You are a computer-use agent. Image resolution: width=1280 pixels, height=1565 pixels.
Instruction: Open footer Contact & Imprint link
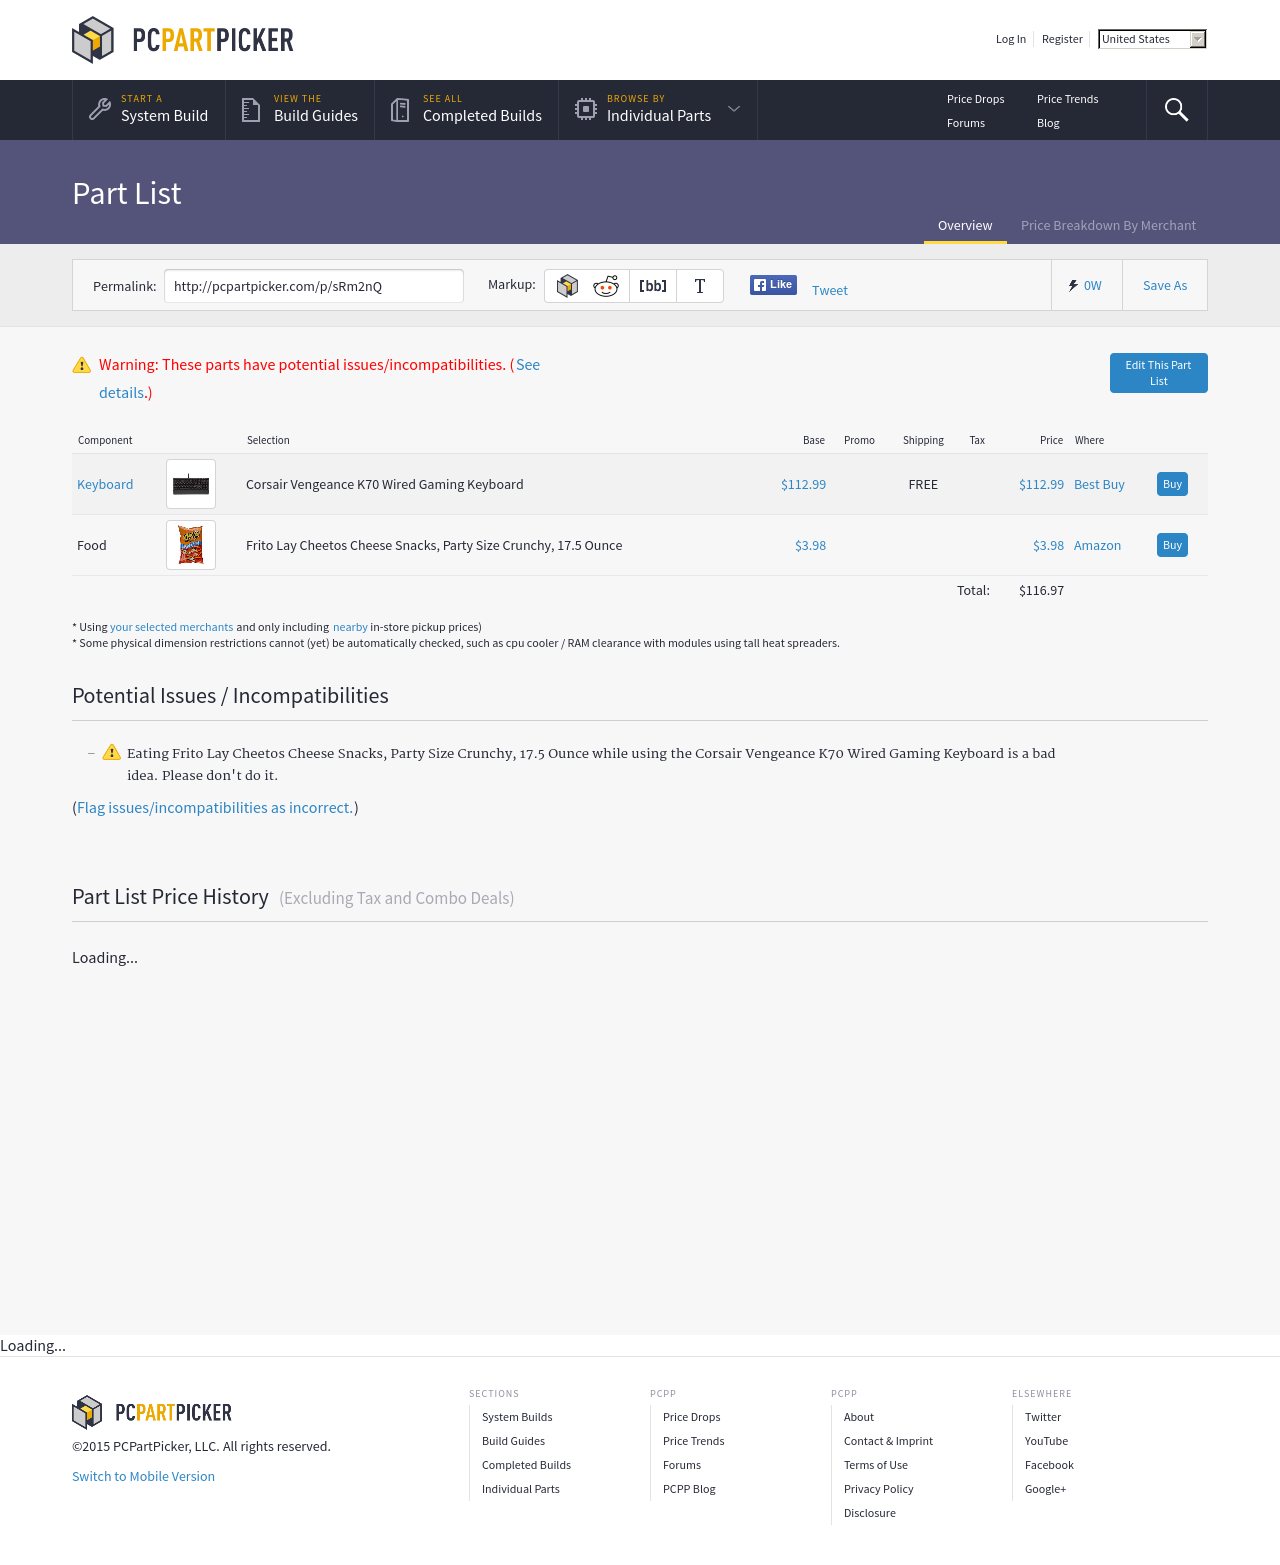point(888,1441)
